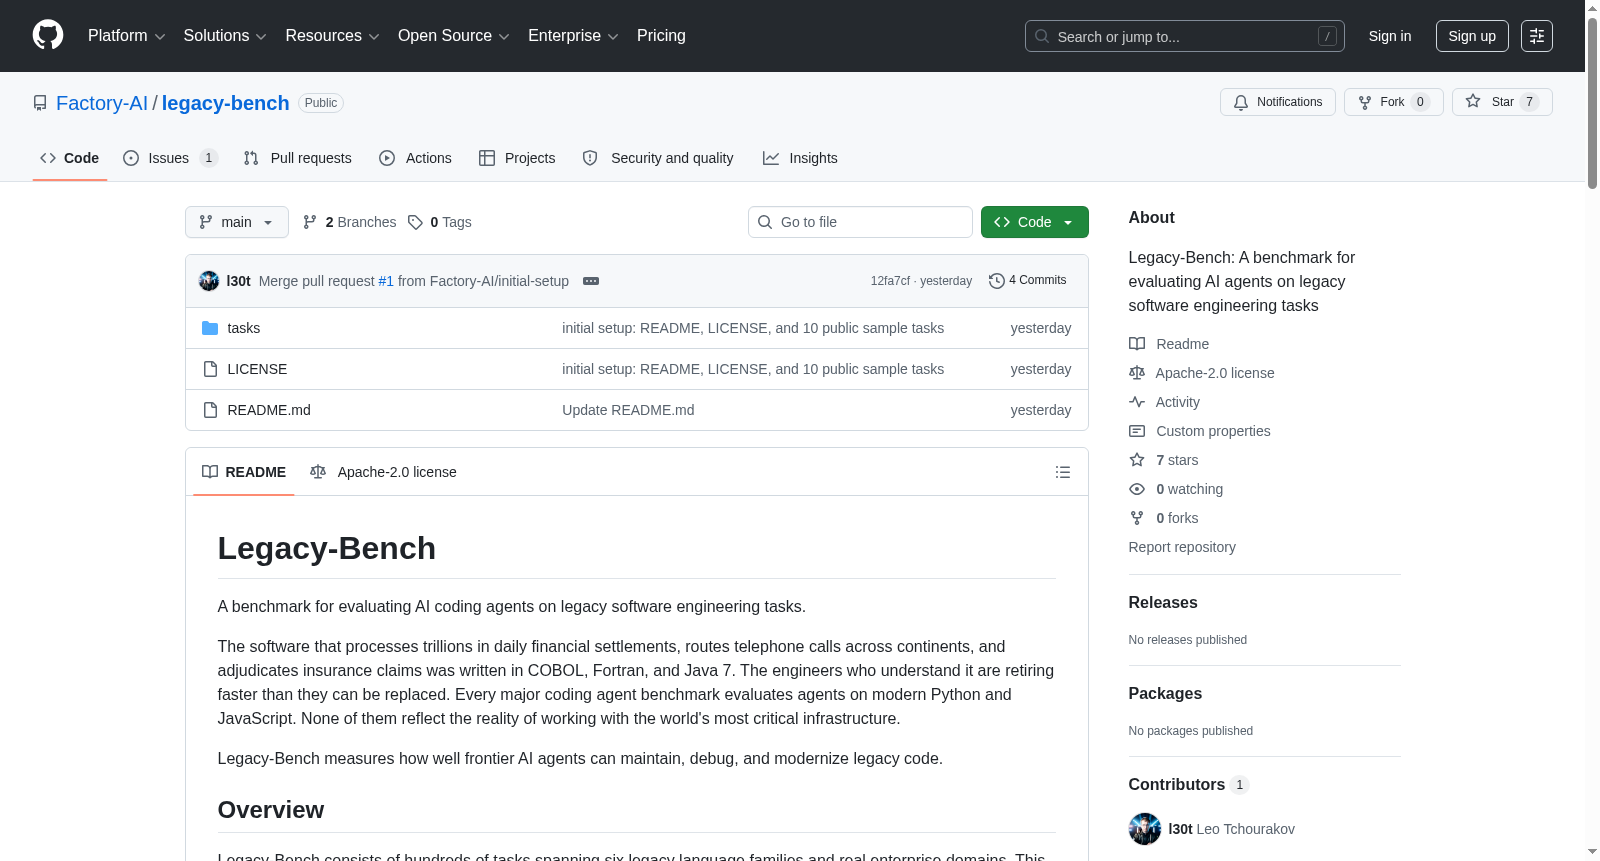
Task: Switch to the Issues tab
Action: pos(170,158)
